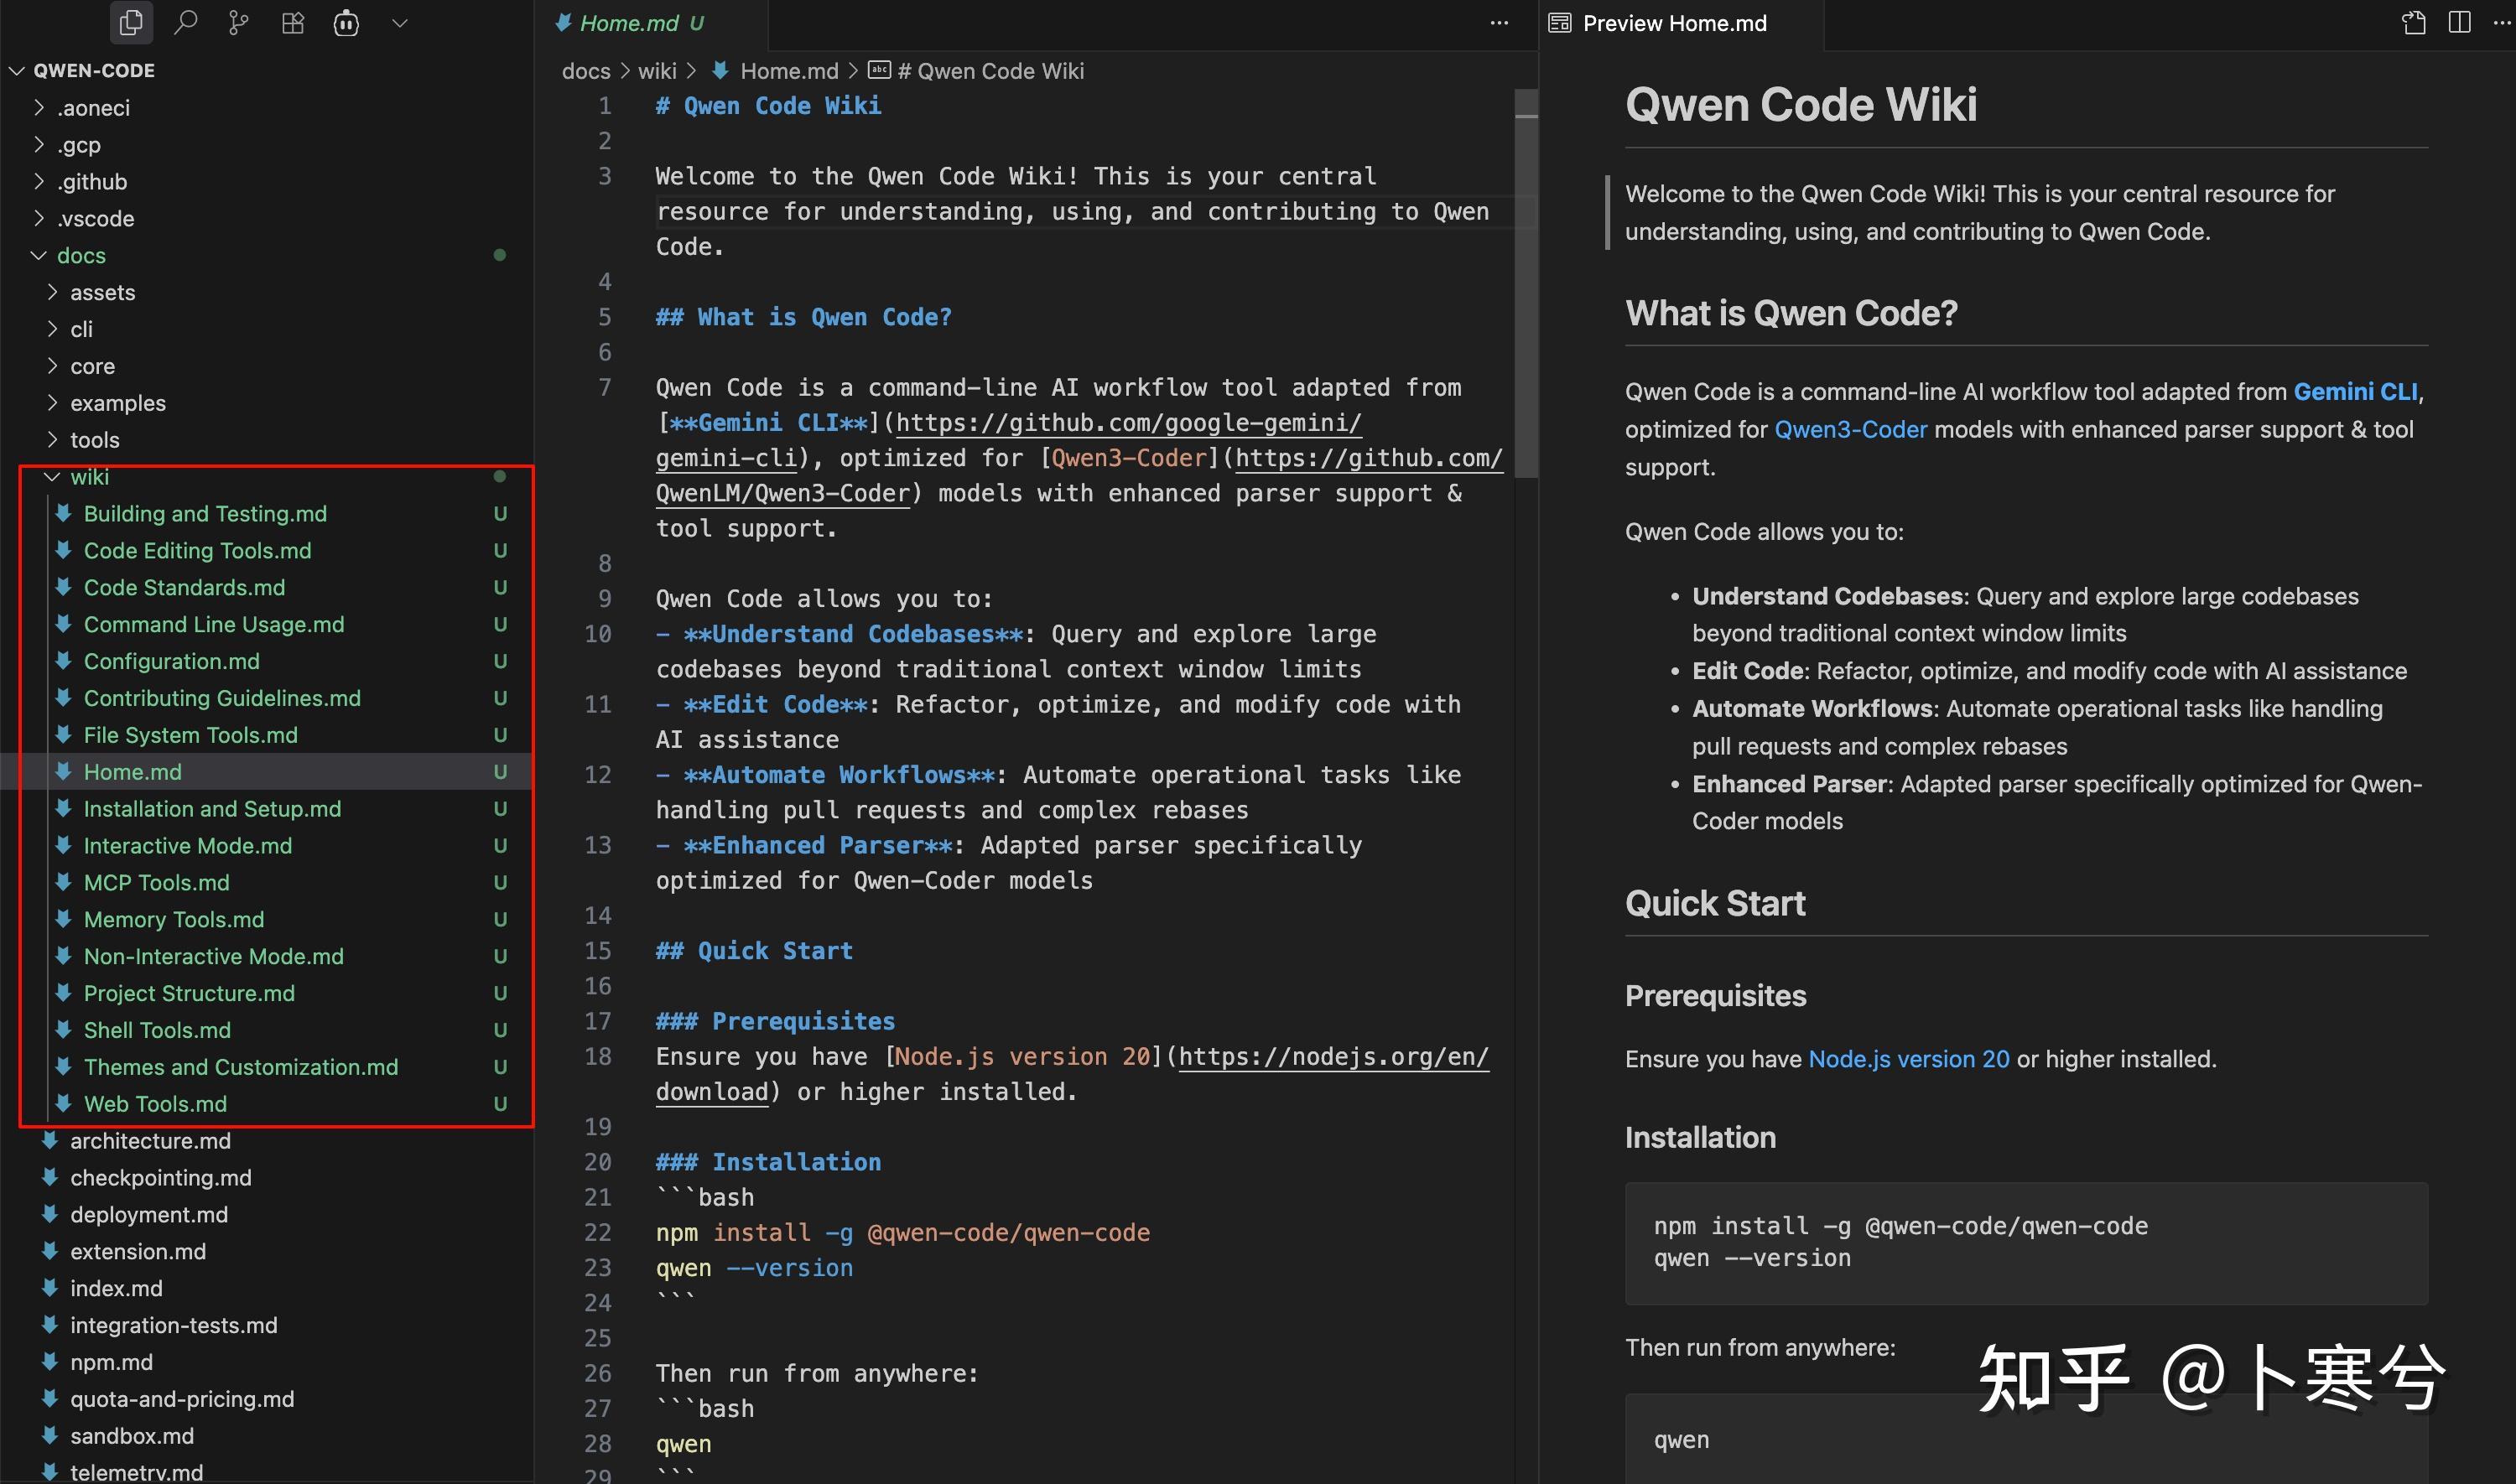Click the open changes icon beside split editor
This screenshot has height=1484, width=2516.
(2413, 22)
